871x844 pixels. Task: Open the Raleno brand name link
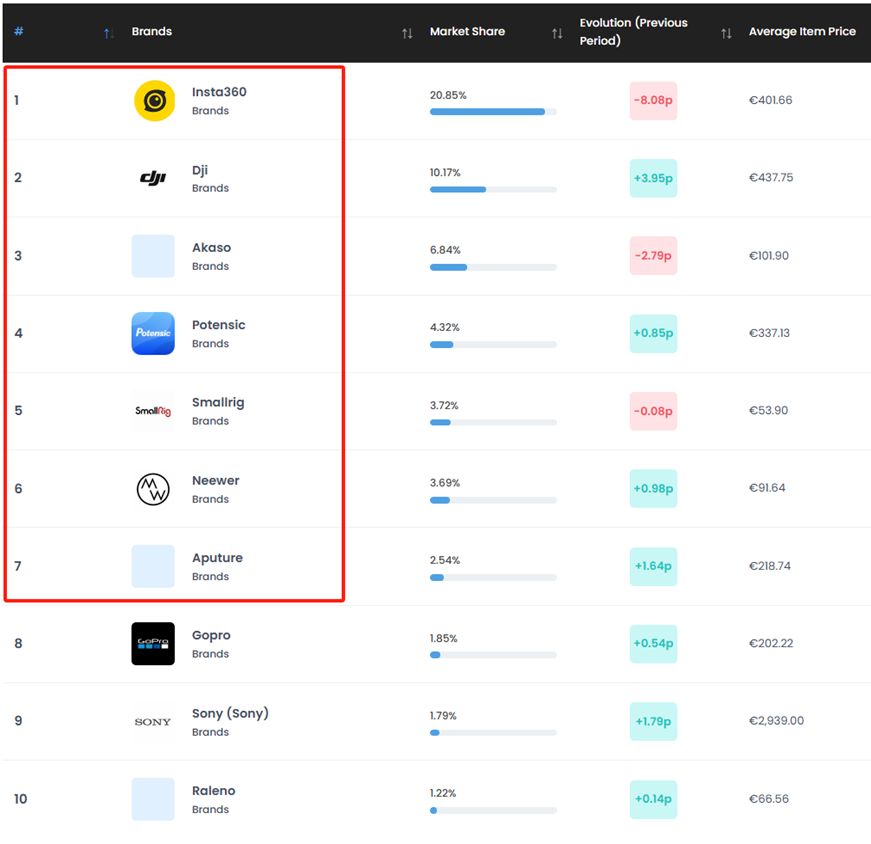pos(213,791)
